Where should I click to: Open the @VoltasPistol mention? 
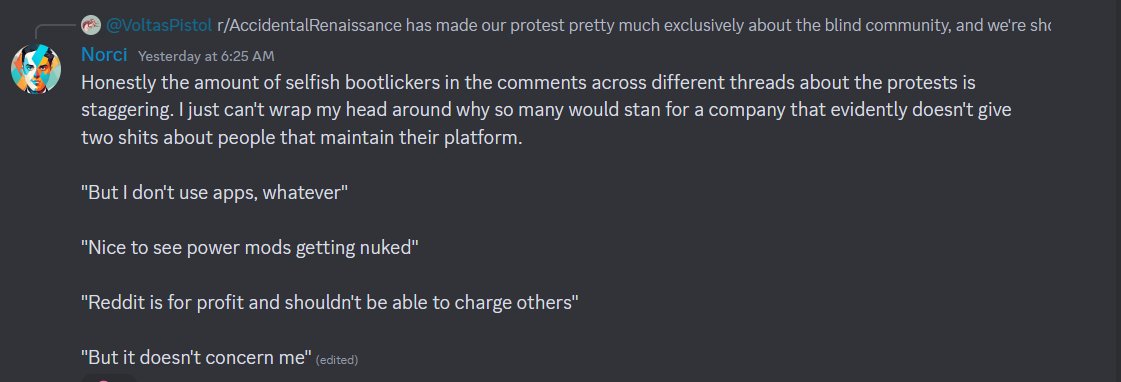(x=159, y=26)
